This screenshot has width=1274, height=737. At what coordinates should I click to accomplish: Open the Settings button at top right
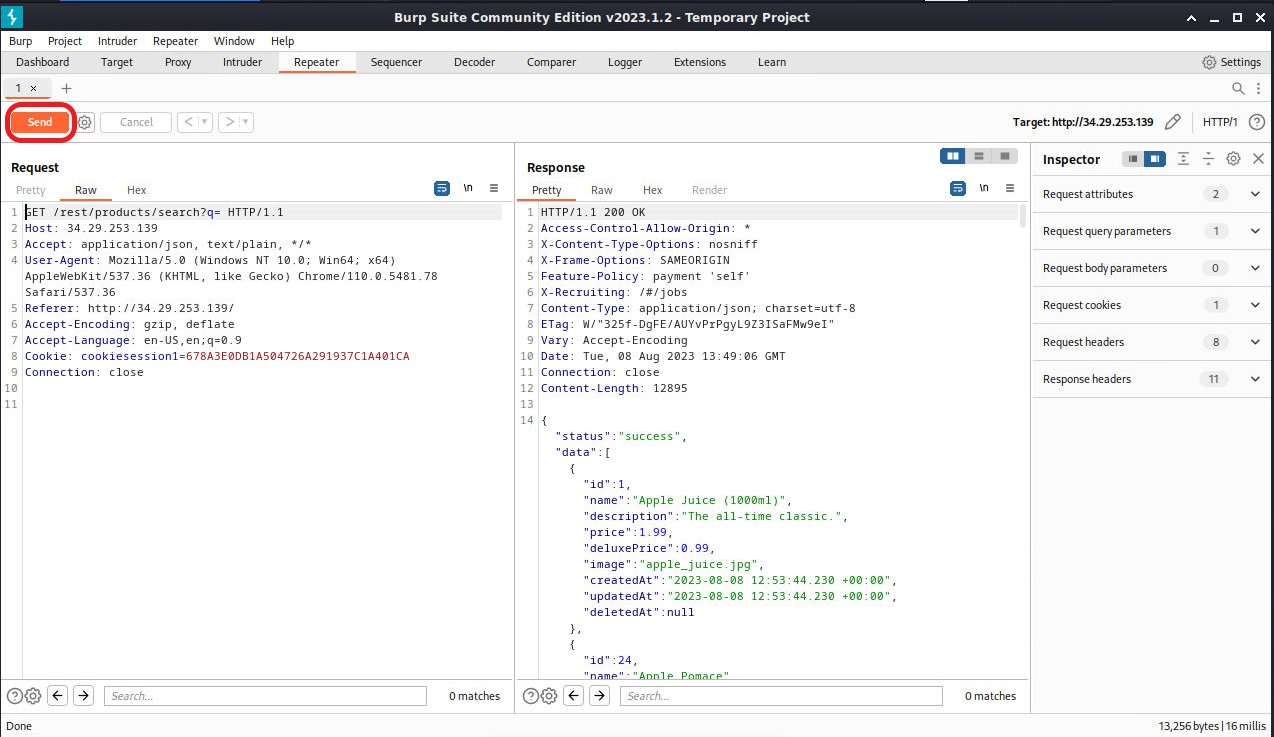1231,62
